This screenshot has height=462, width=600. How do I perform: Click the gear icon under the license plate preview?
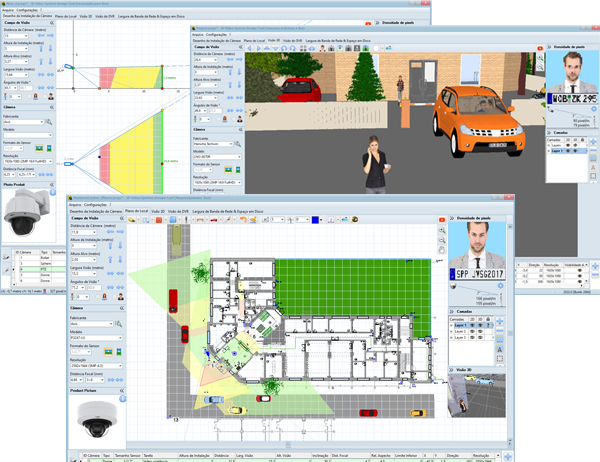500,286
